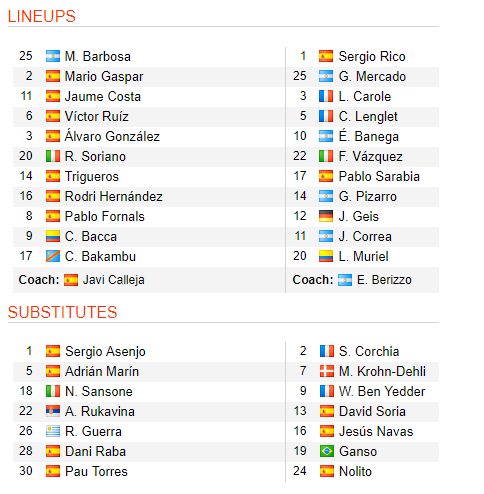
Task: Open player page for Pablo Fornals
Action: (105, 216)
